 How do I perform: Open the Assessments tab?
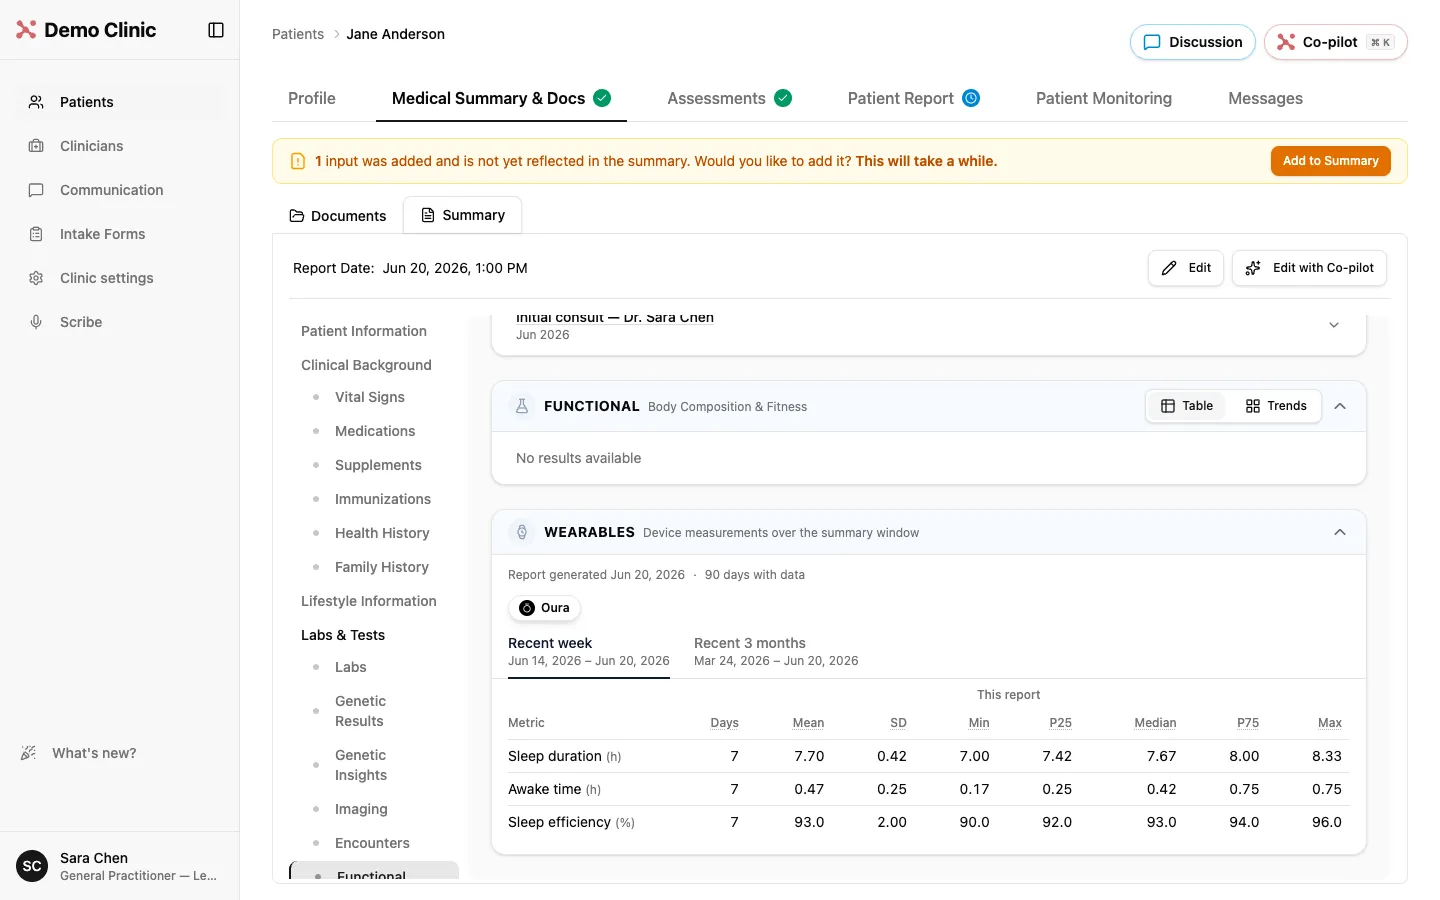point(729,98)
